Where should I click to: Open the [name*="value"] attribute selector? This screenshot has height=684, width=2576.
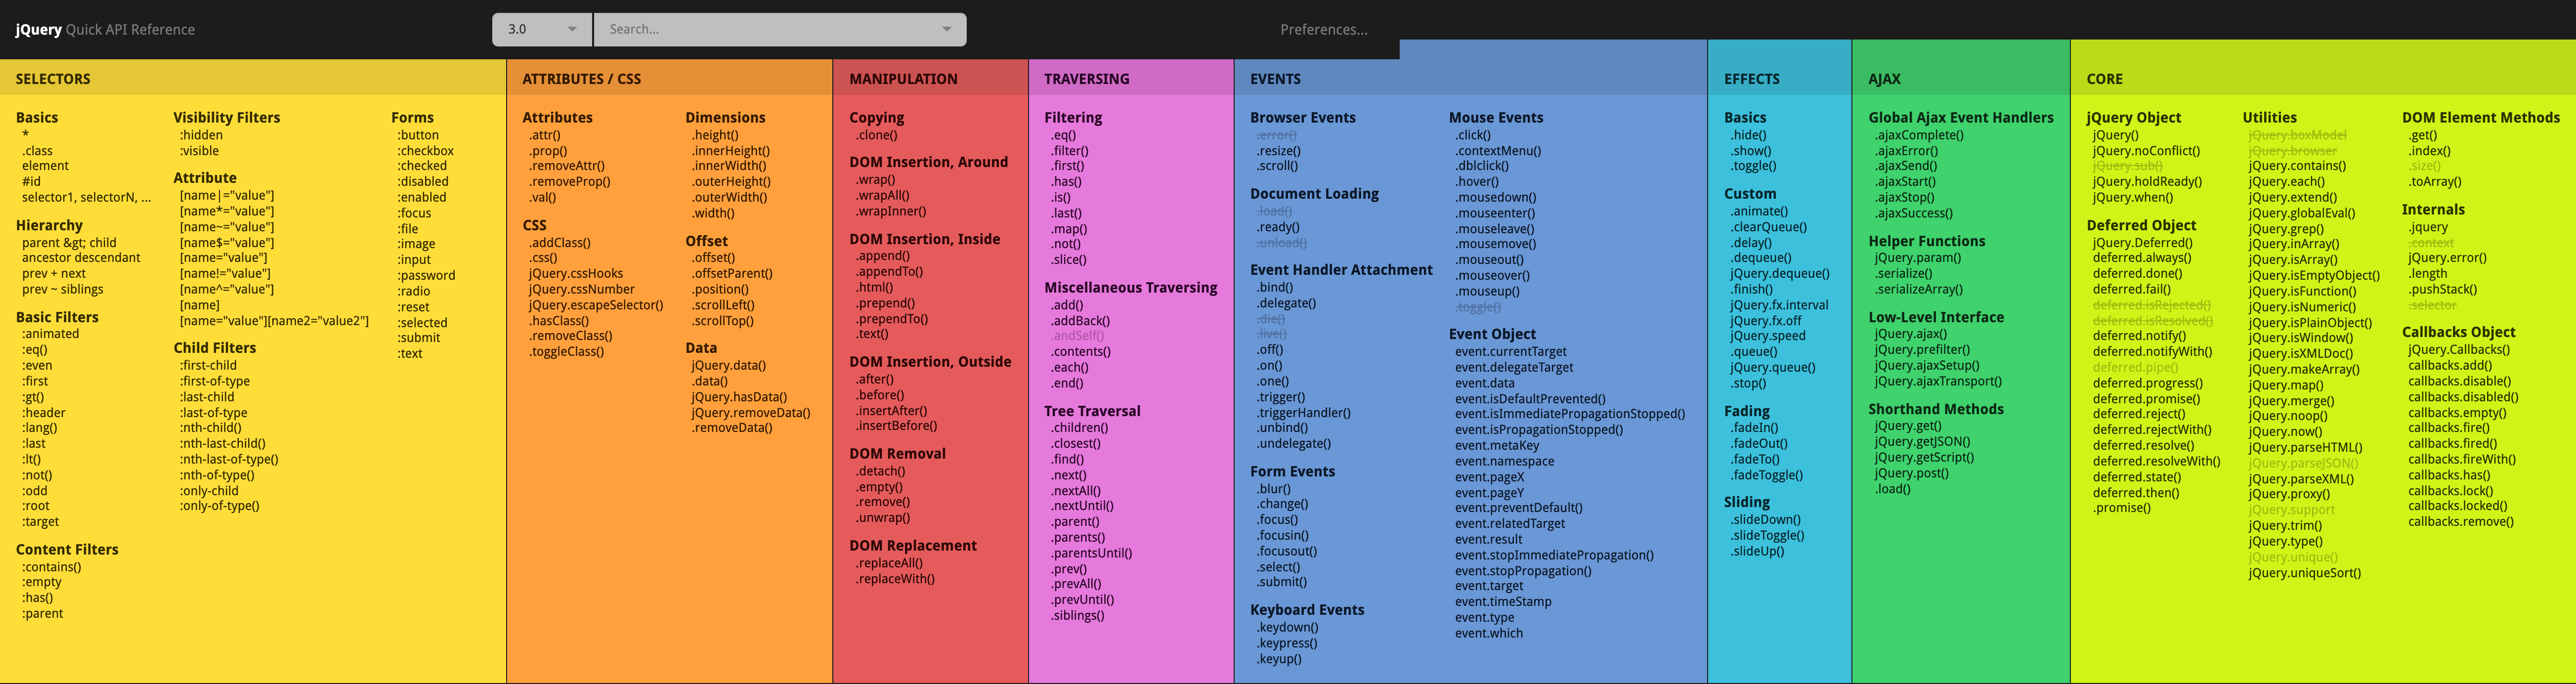point(226,211)
